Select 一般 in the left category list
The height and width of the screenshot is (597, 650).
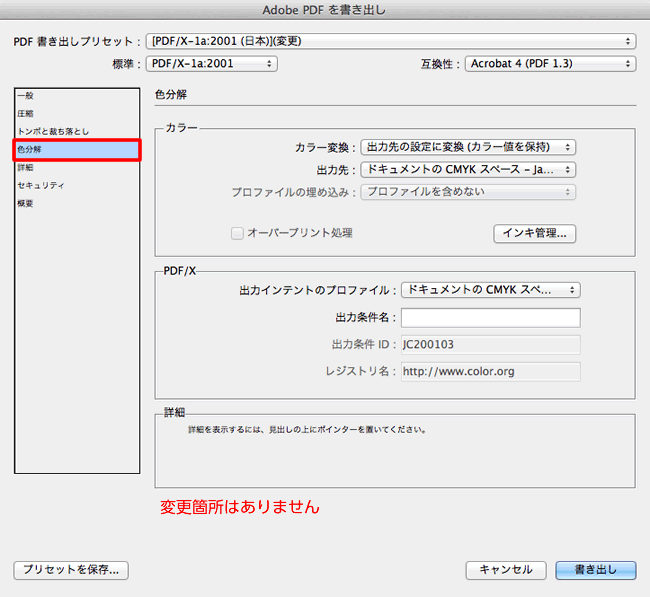coord(24,96)
